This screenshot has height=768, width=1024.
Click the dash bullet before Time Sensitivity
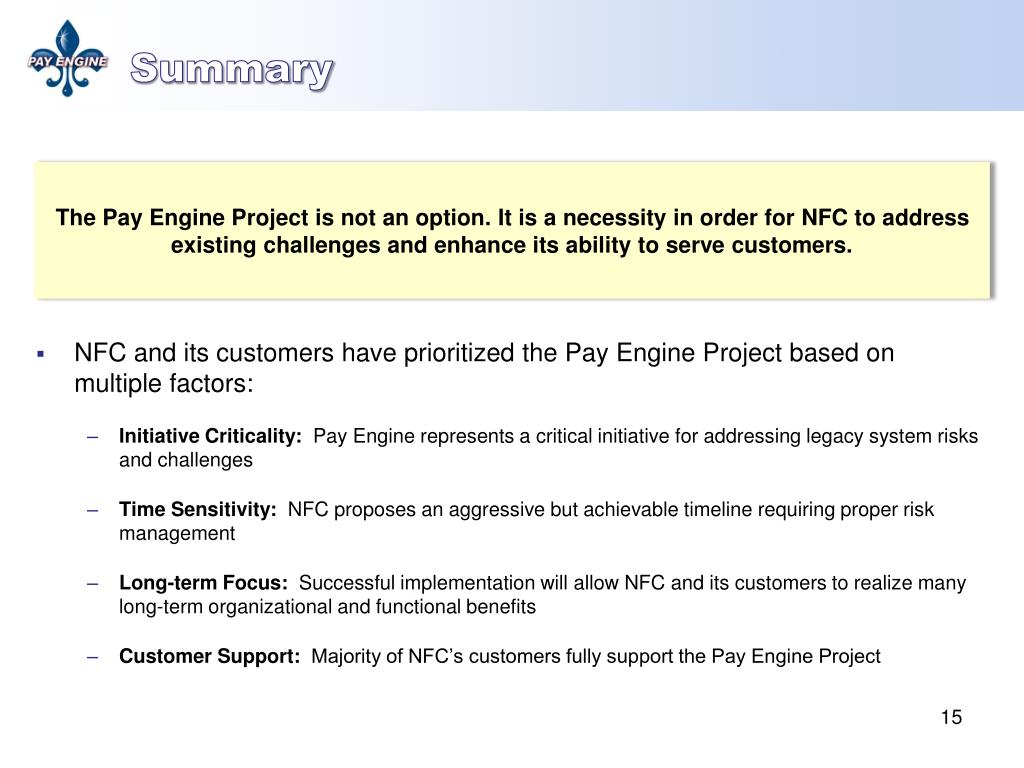(x=92, y=510)
